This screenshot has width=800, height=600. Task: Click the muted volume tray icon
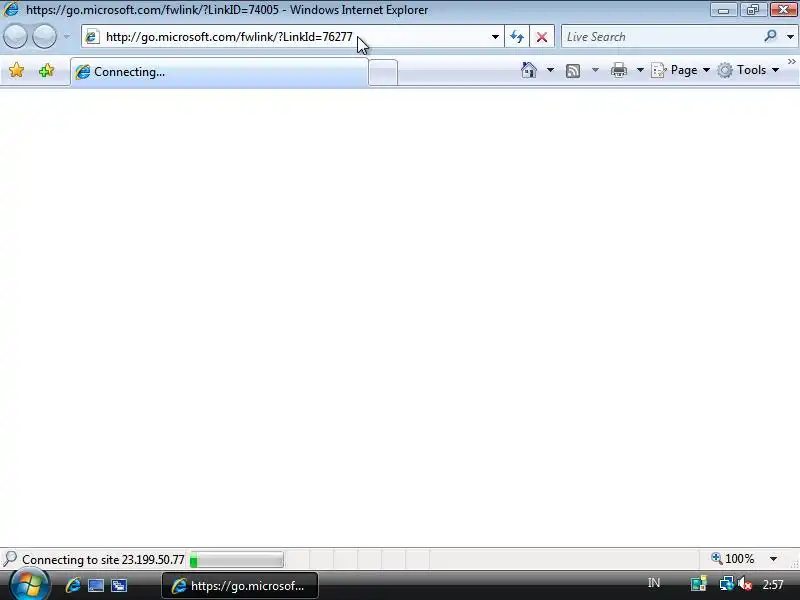(745, 584)
